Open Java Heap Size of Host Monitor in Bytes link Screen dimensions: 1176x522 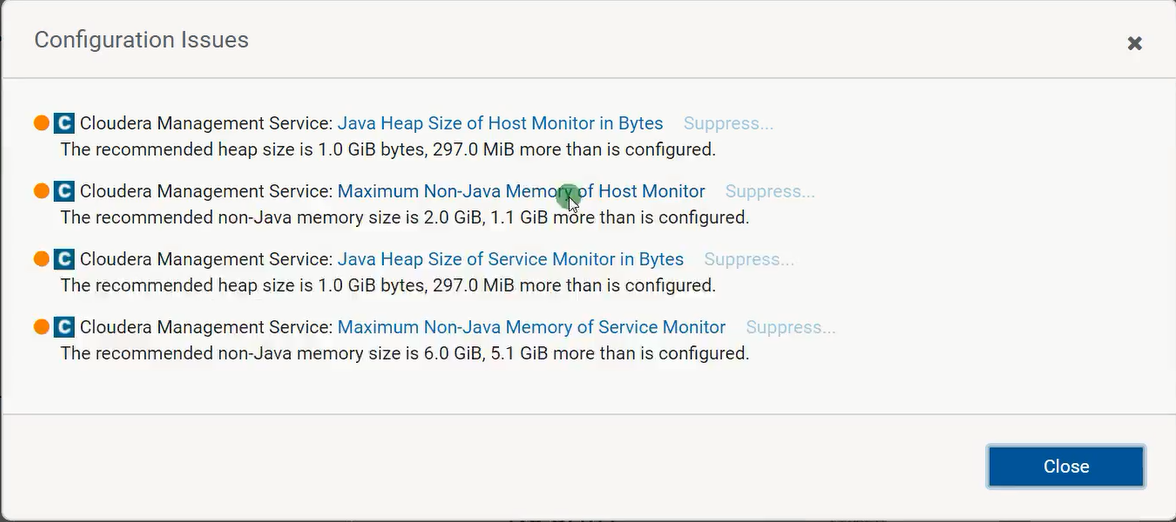pos(500,123)
